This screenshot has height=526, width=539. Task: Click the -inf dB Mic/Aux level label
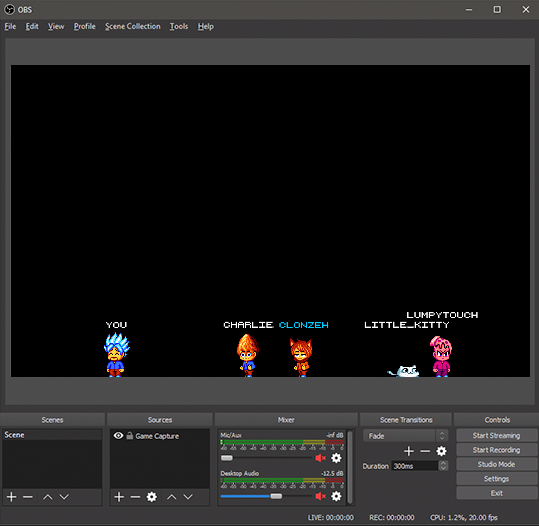(x=334, y=435)
